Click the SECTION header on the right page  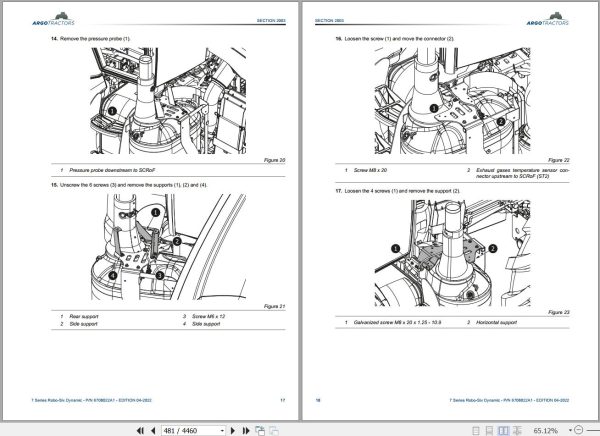tap(329, 21)
